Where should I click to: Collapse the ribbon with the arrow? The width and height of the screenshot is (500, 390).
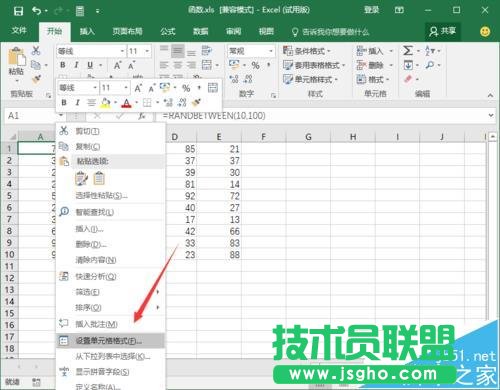point(490,95)
